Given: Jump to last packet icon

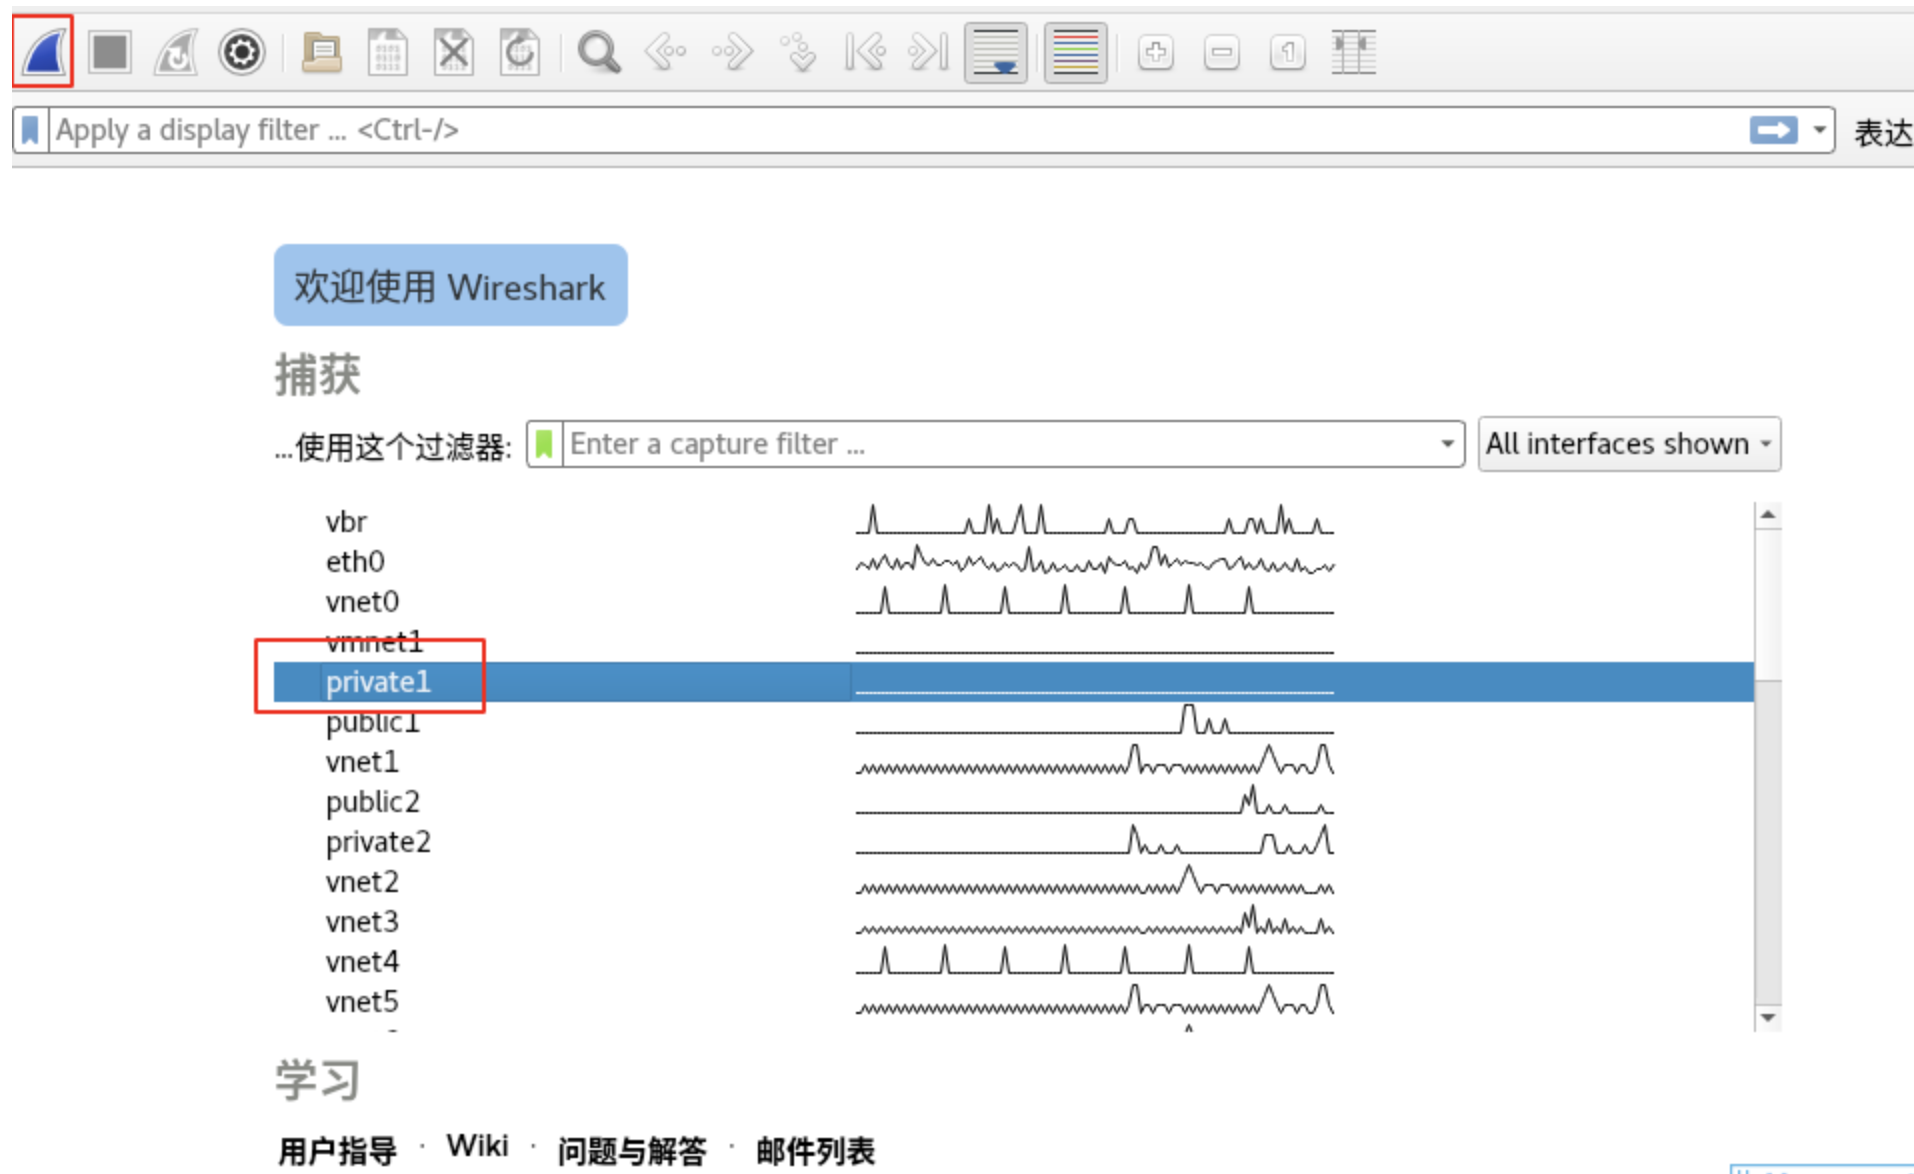Looking at the screenshot, I should point(929,51).
